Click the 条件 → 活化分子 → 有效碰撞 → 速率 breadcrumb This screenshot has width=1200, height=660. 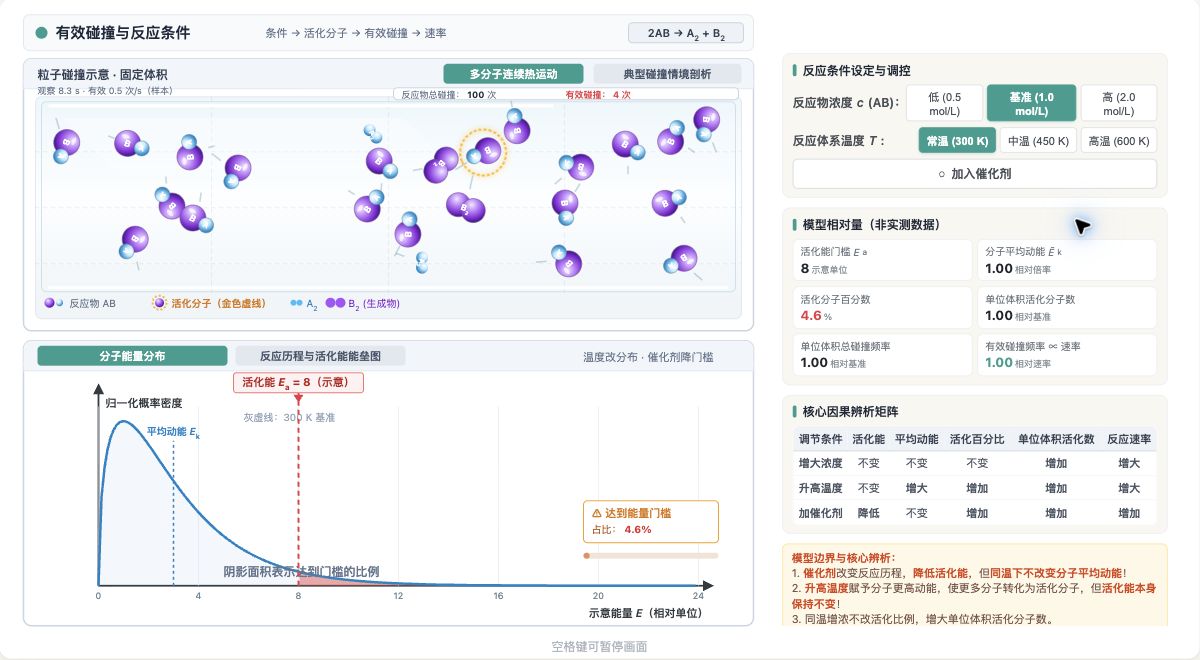coord(356,33)
